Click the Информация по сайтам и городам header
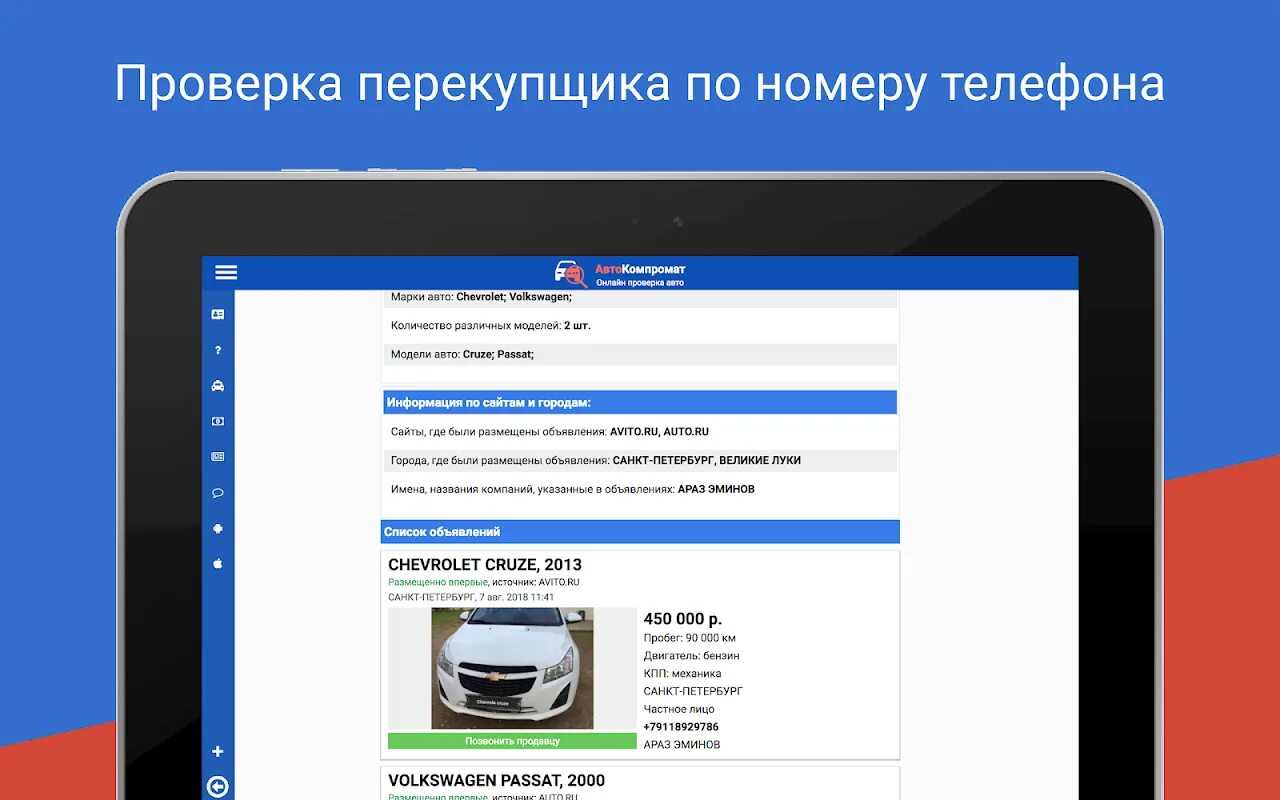 point(640,402)
